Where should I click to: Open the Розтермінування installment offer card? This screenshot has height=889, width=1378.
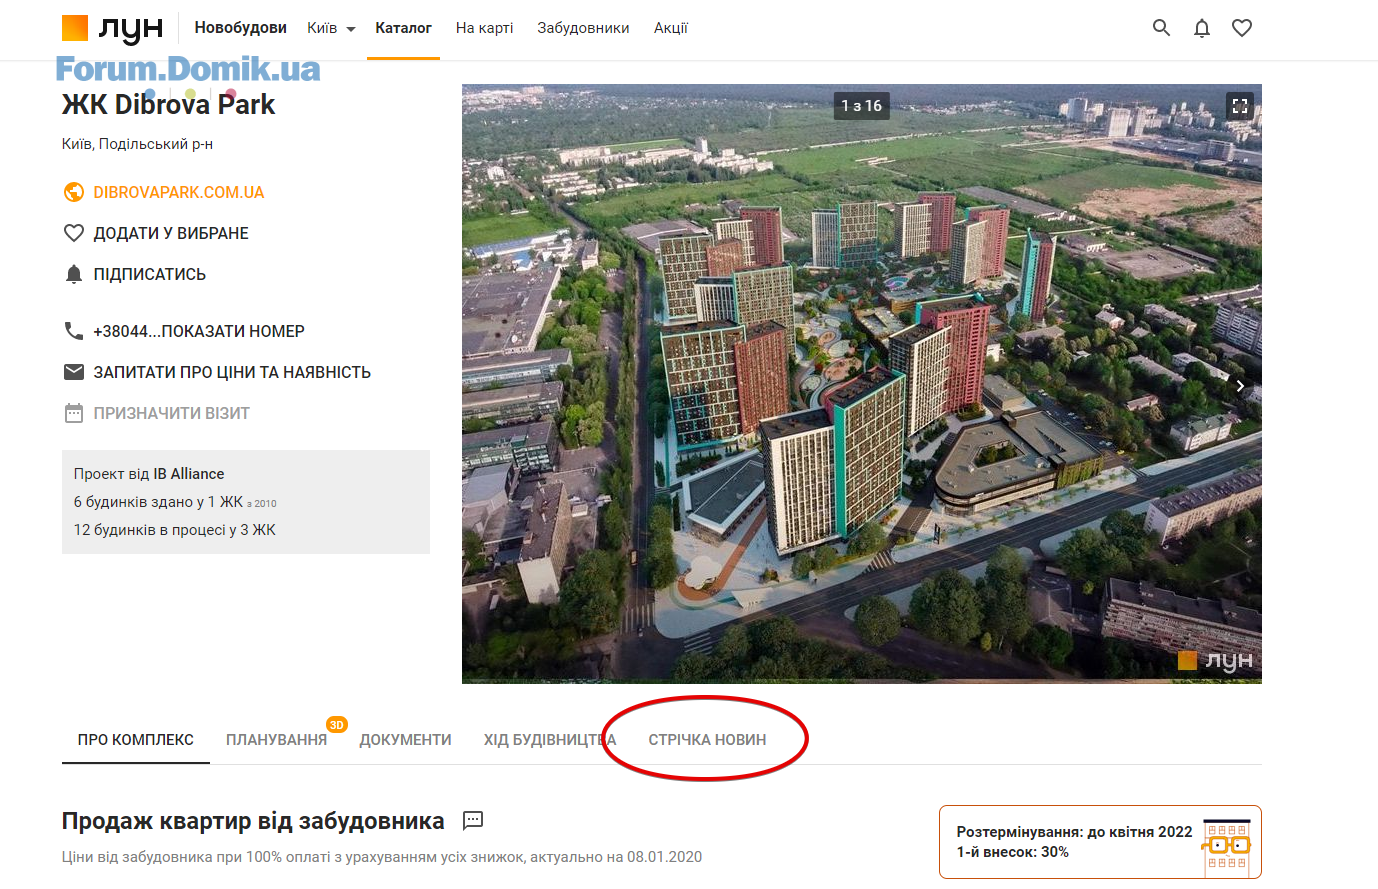click(1100, 842)
